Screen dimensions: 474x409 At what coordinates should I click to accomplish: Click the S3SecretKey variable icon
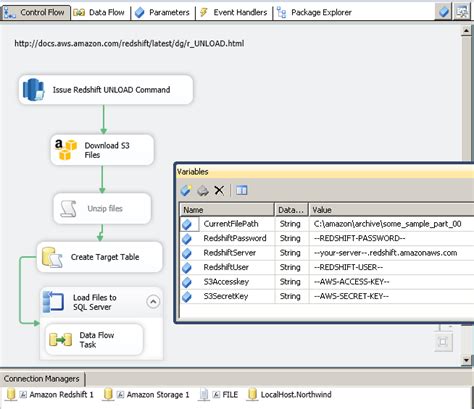[187, 296]
